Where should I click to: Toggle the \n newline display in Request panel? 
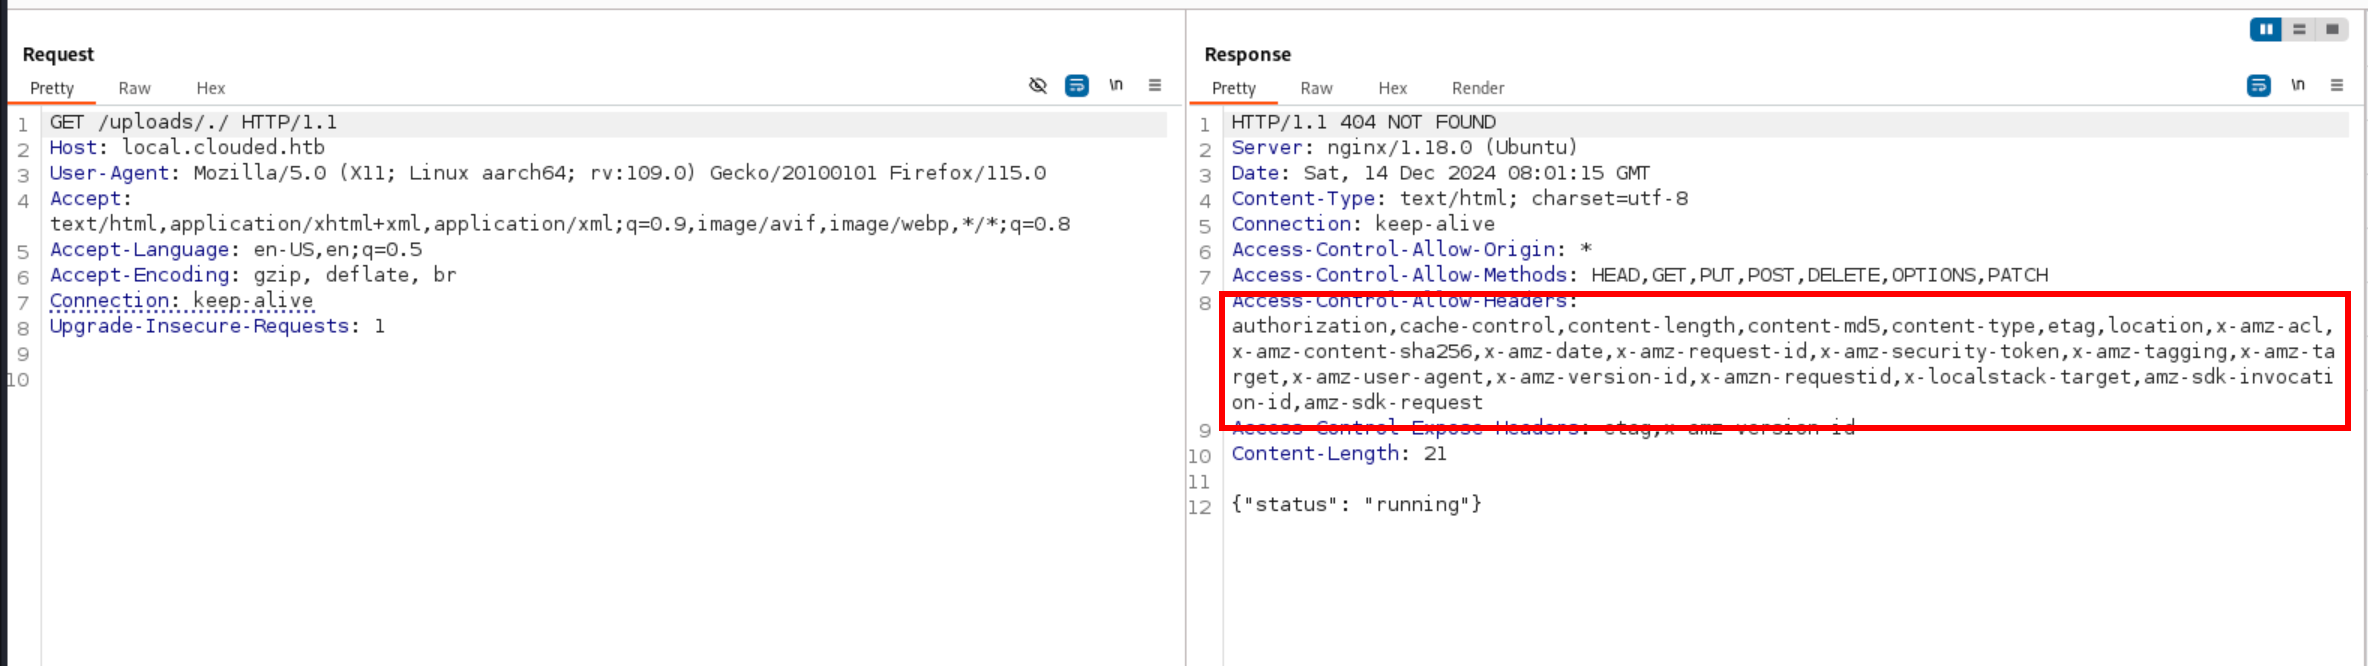(1116, 86)
